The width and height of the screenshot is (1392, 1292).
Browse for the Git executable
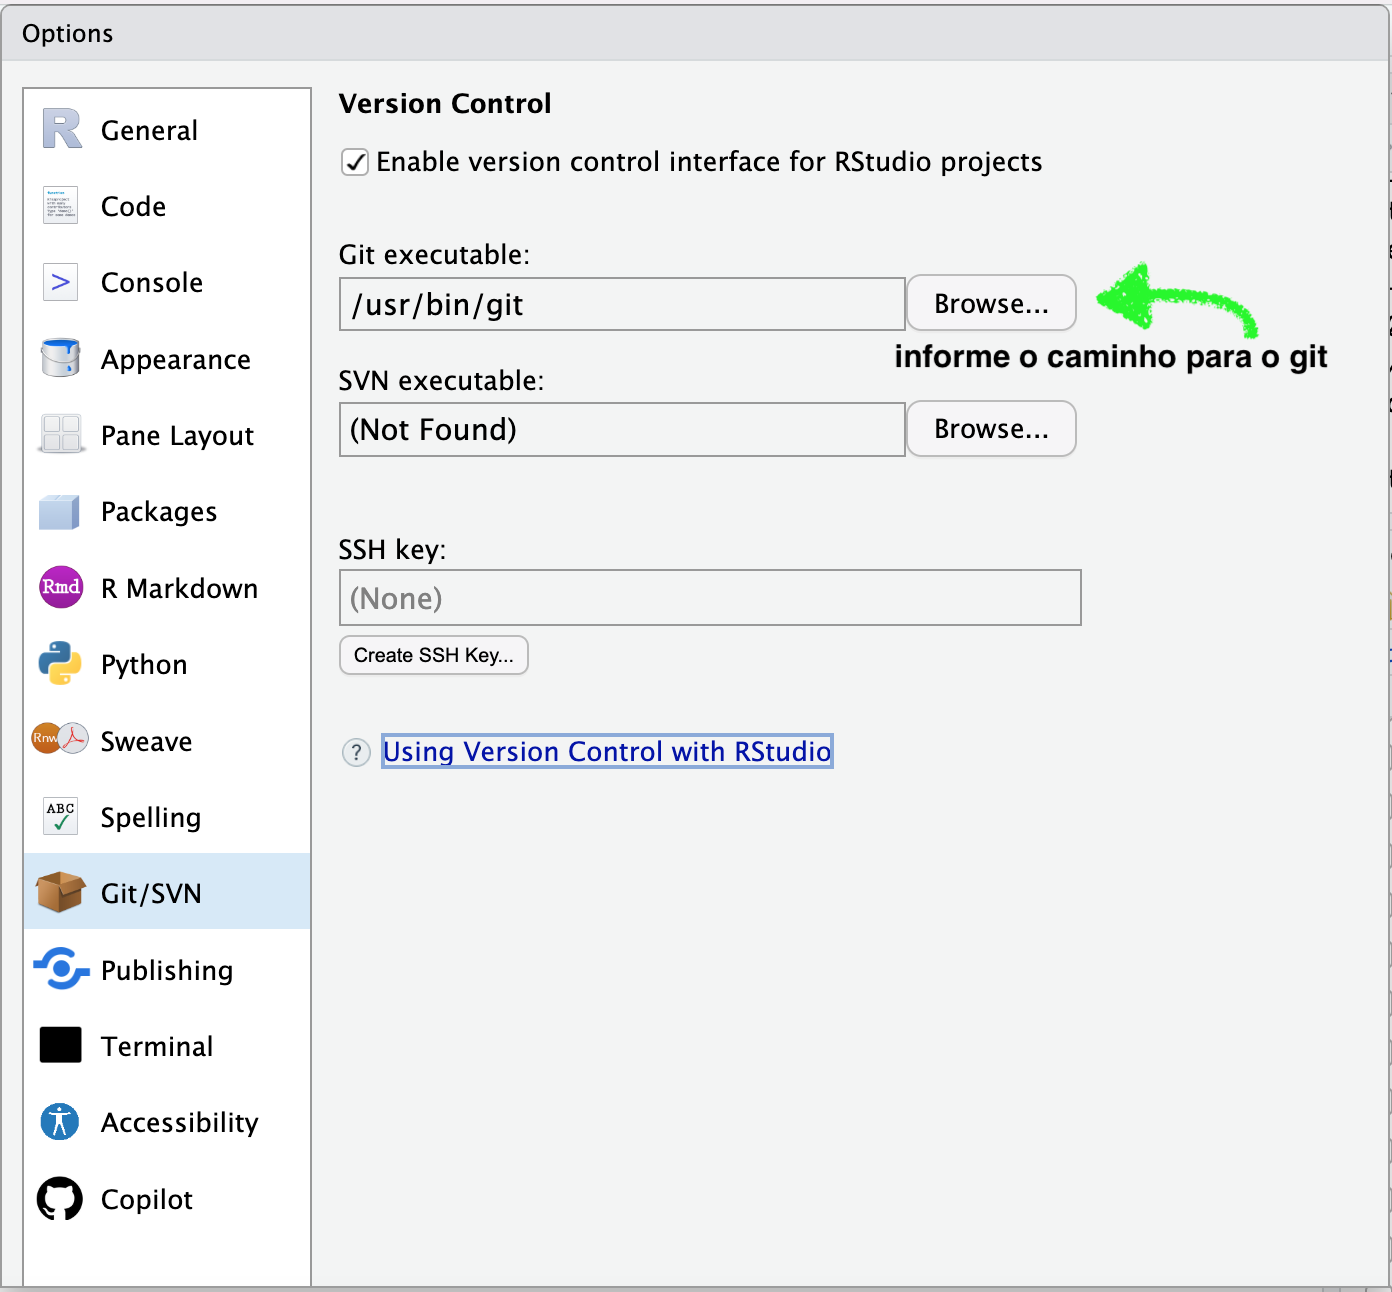click(991, 303)
